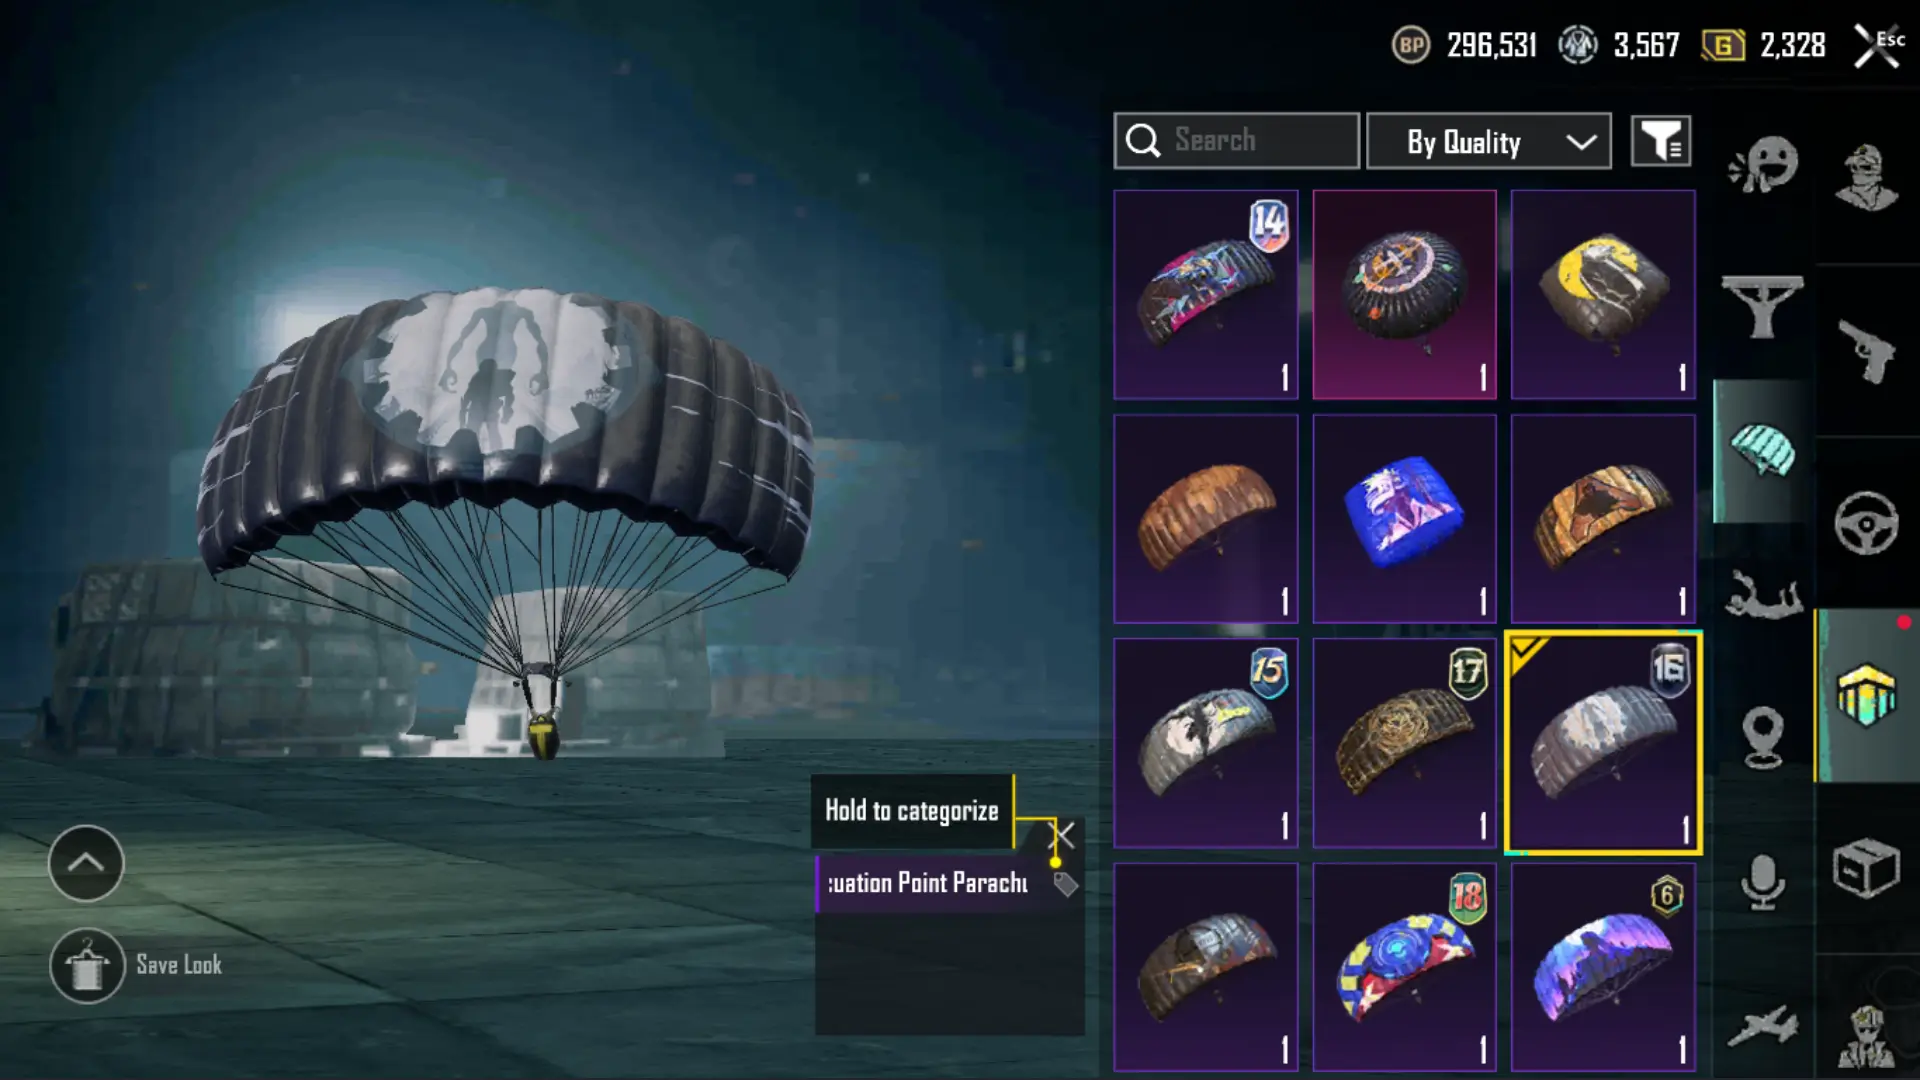Open the airplane finish category
Screen dimensions: 1920x1080
(x=1763, y=1027)
